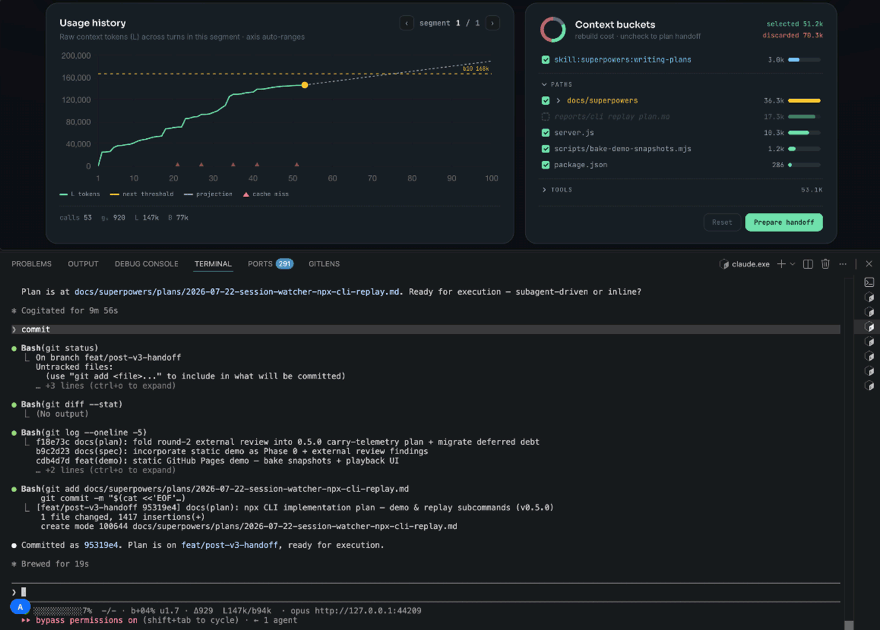This screenshot has width=880, height=630.
Task: Uncheck the package.json checkbox
Action: [x=546, y=165]
